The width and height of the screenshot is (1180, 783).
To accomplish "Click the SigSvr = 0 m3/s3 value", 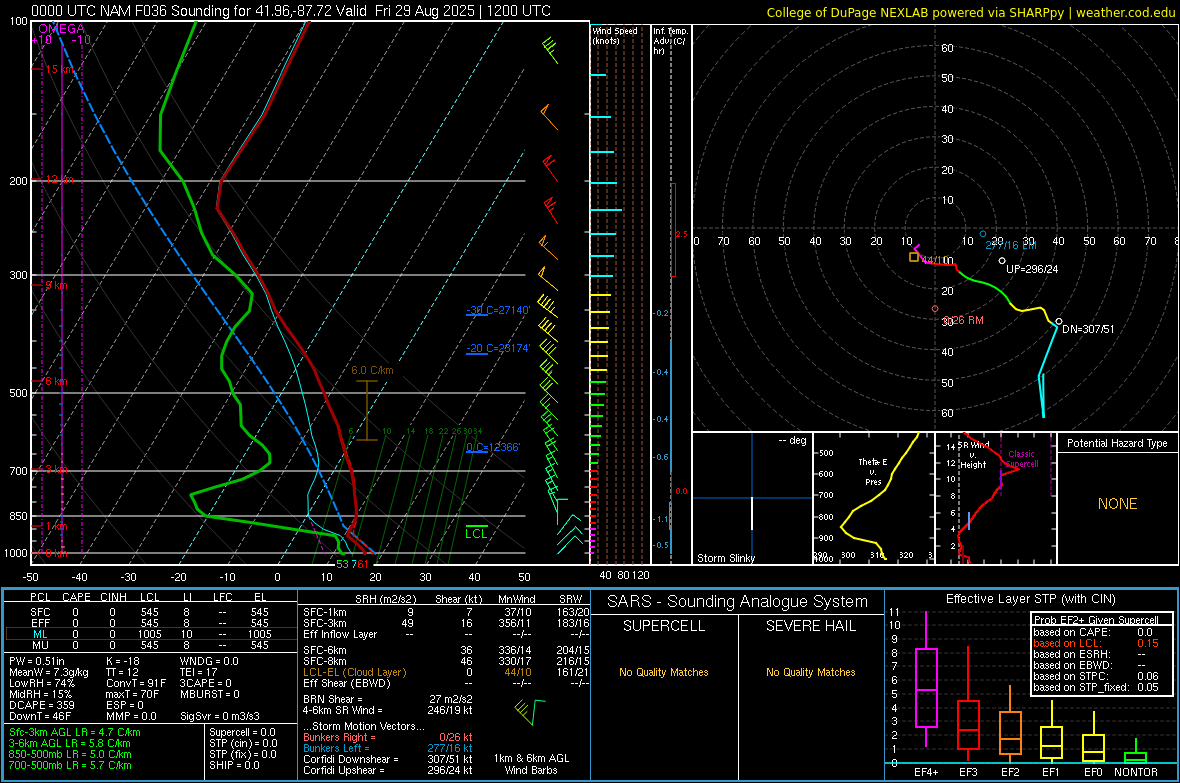I will point(220,717).
